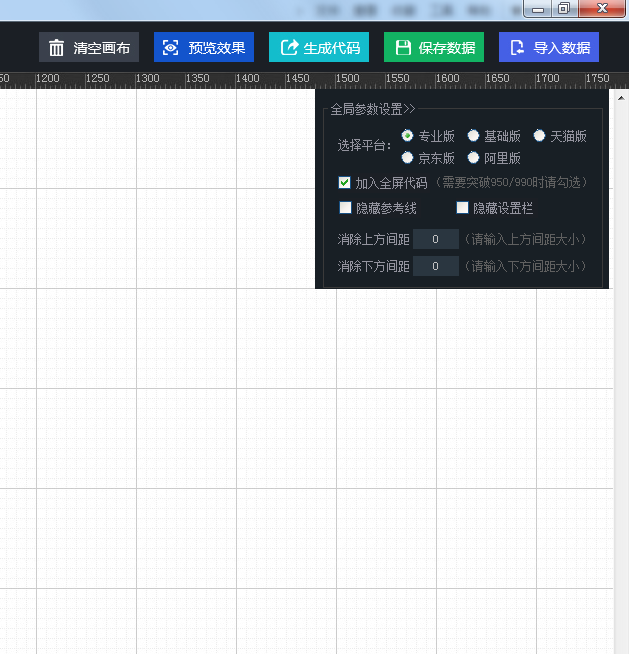Screen dimensions: 629x654
Task: Click 生成代码 to generate code
Action: (319, 47)
